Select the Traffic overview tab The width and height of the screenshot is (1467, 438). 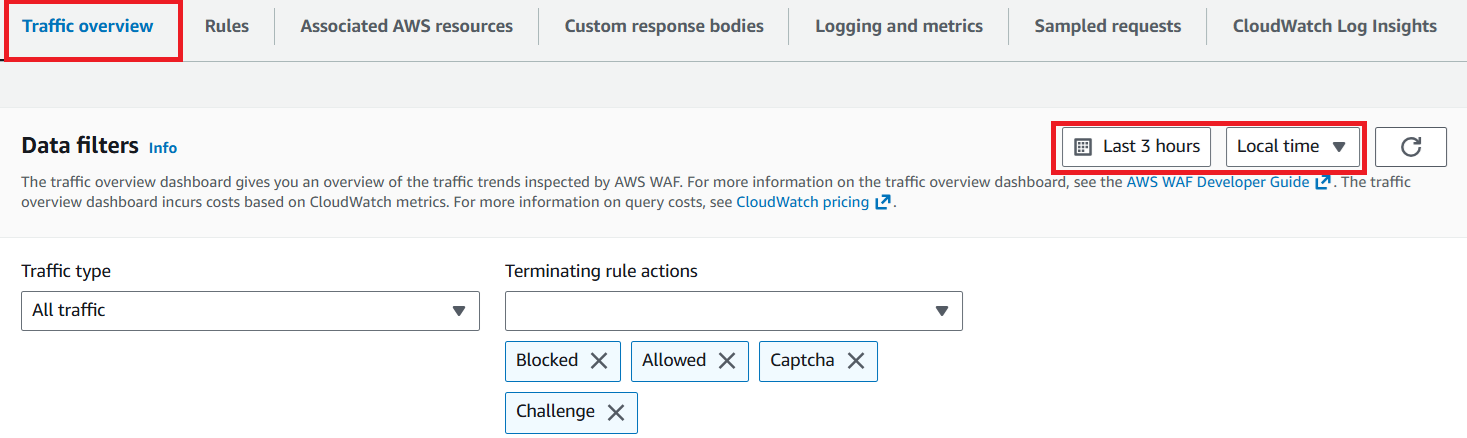click(x=88, y=26)
